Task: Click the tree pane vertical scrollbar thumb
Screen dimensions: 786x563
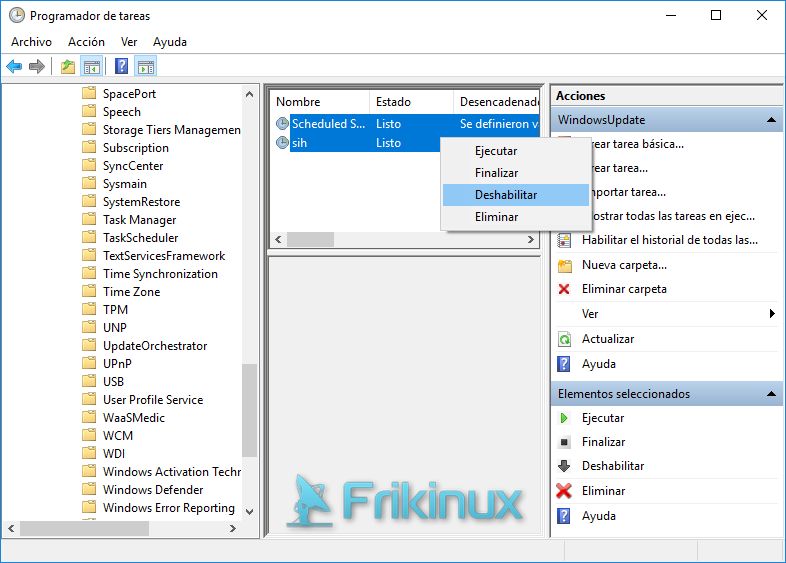Action: tap(249, 410)
